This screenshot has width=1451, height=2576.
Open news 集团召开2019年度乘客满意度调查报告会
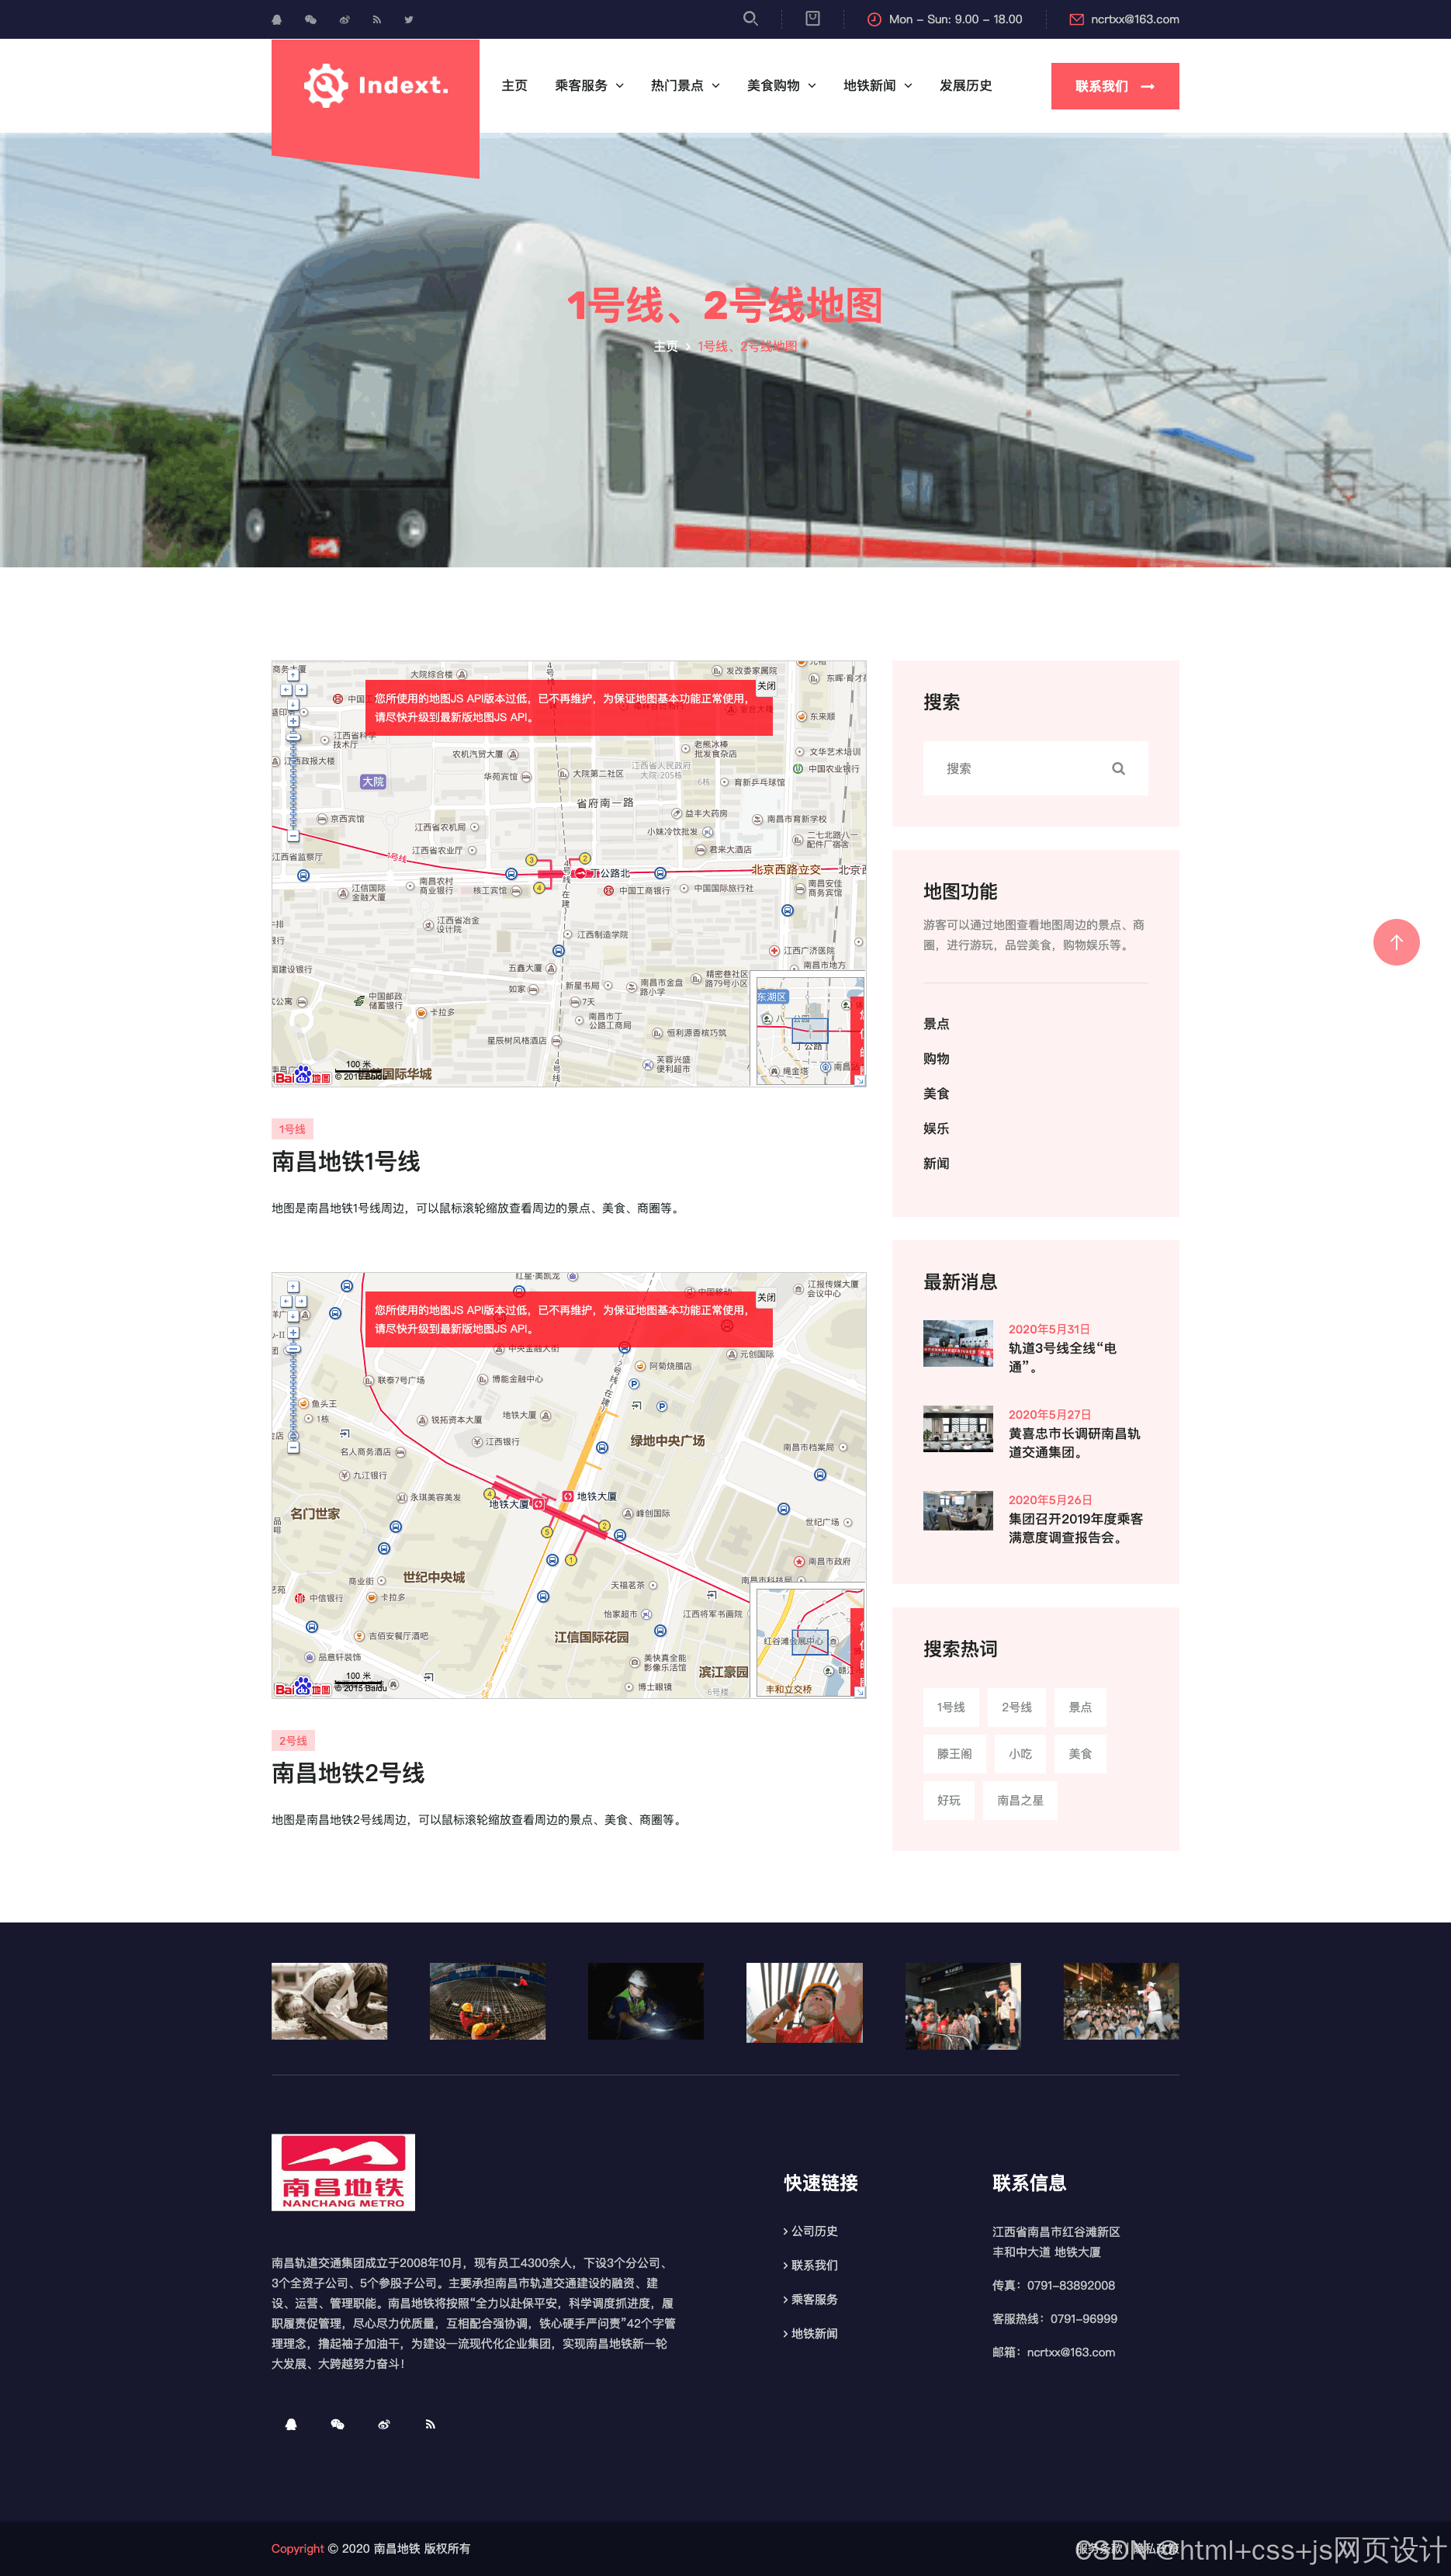click(1075, 1527)
